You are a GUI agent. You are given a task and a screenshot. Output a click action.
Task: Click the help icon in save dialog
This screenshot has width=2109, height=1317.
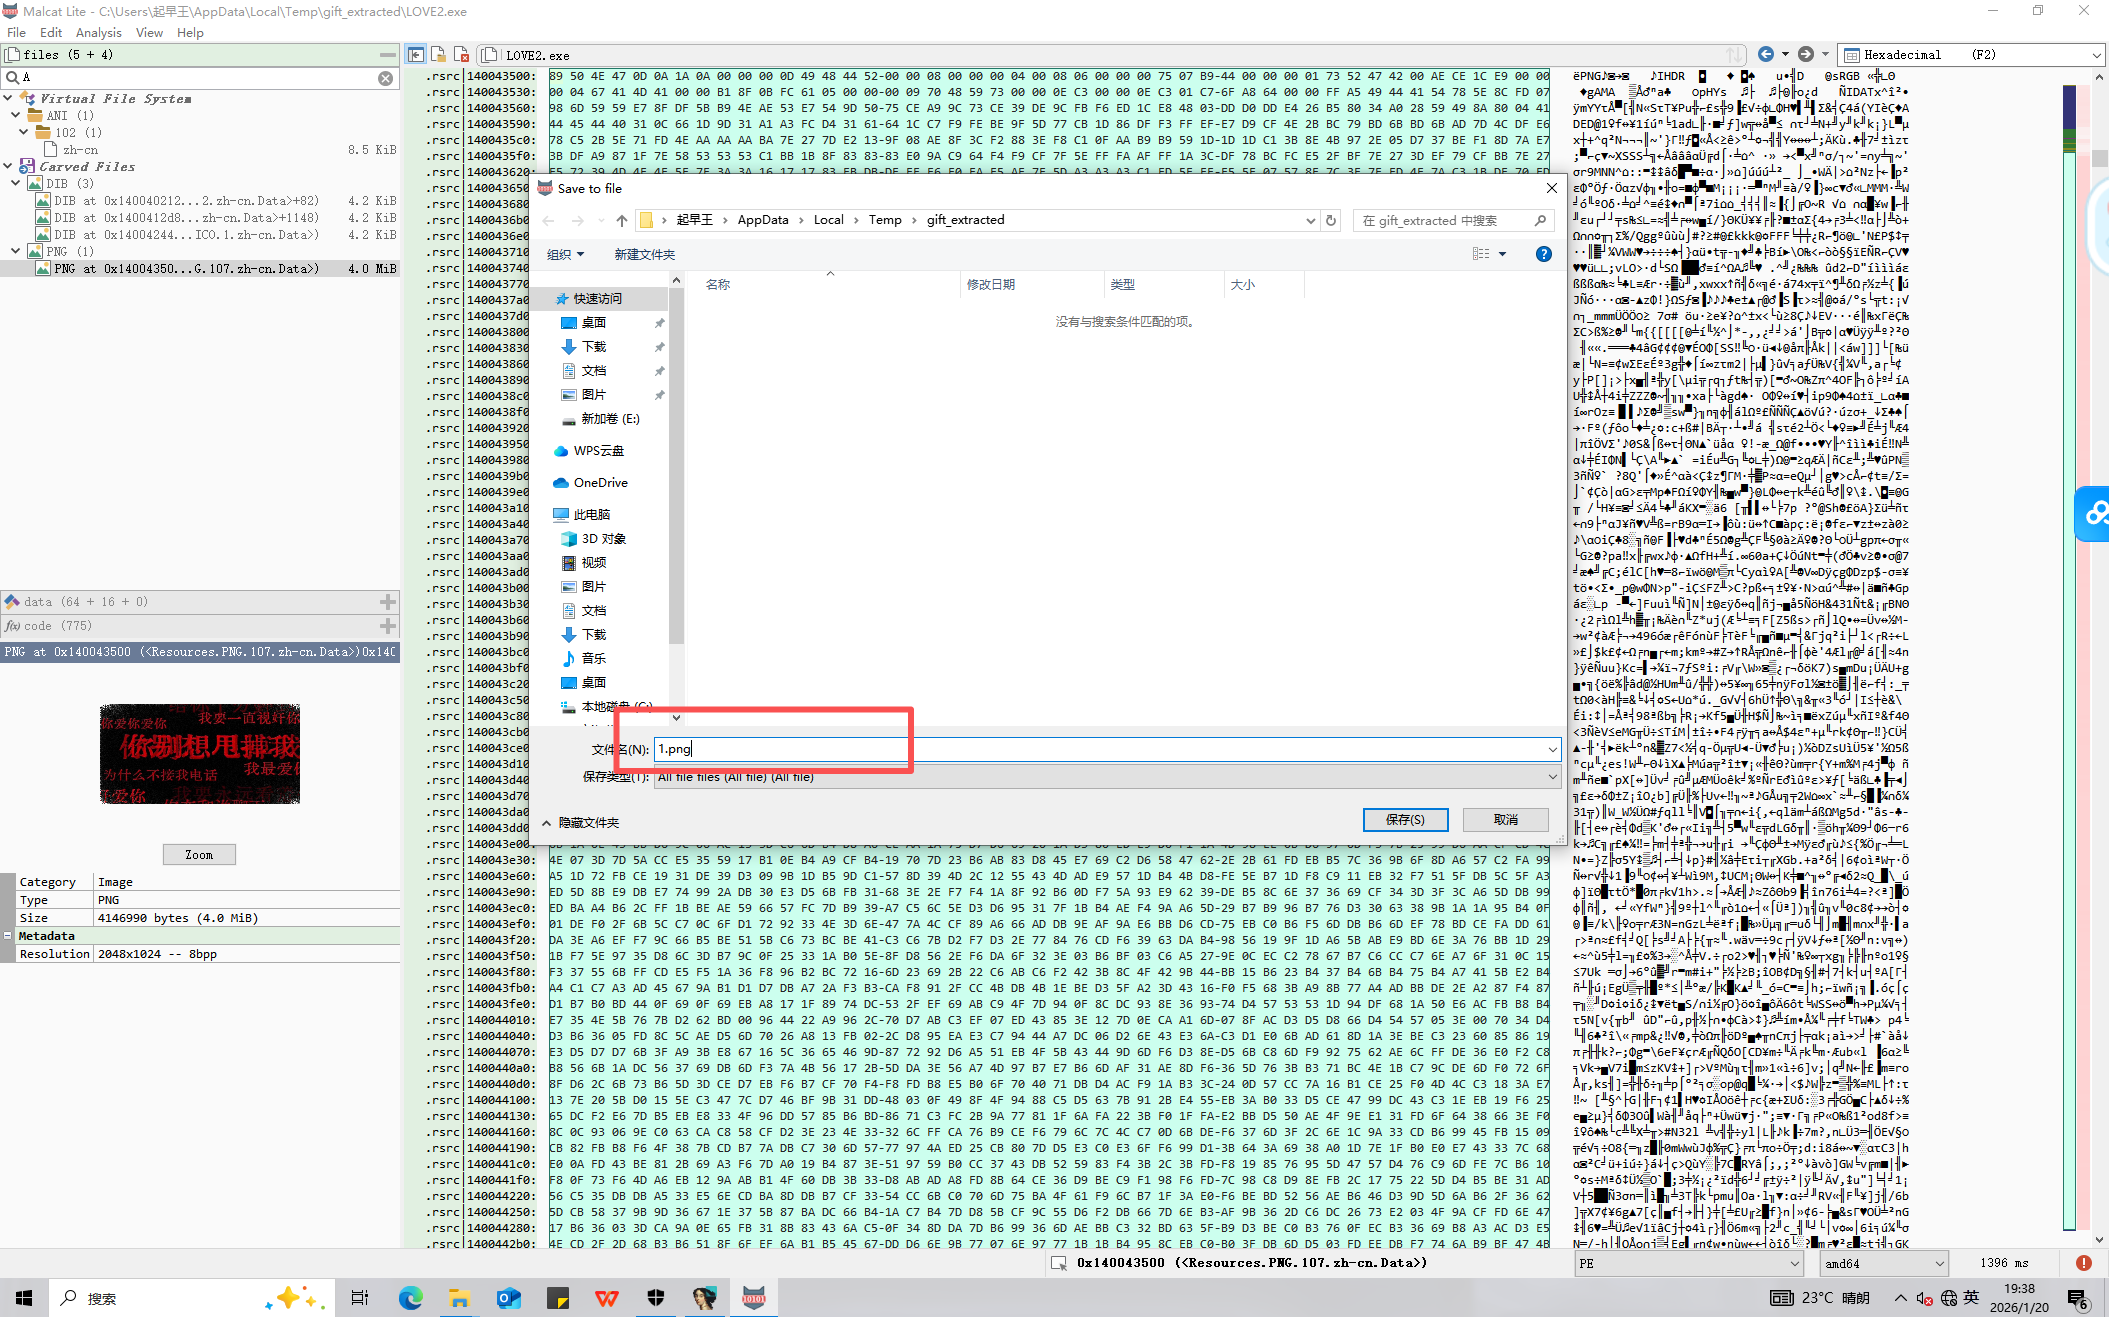(x=1543, y=254)
